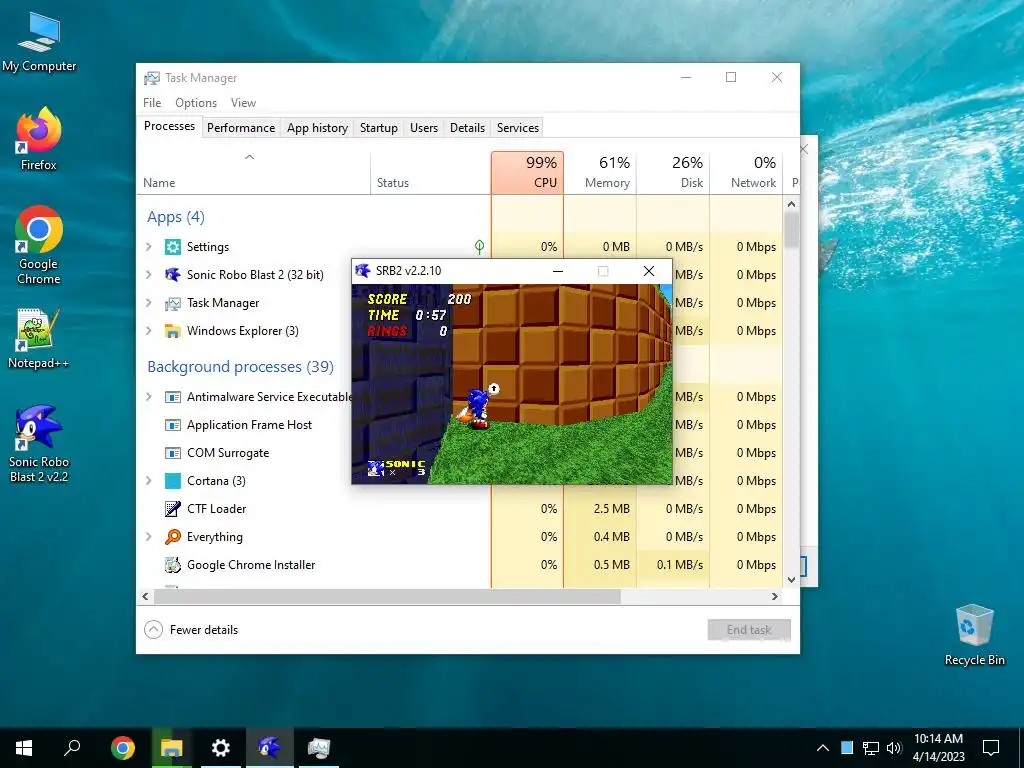Screen dimensions: 1024x768
Task: Switch to Task Manager taskbar button
Action: (319, 748)
